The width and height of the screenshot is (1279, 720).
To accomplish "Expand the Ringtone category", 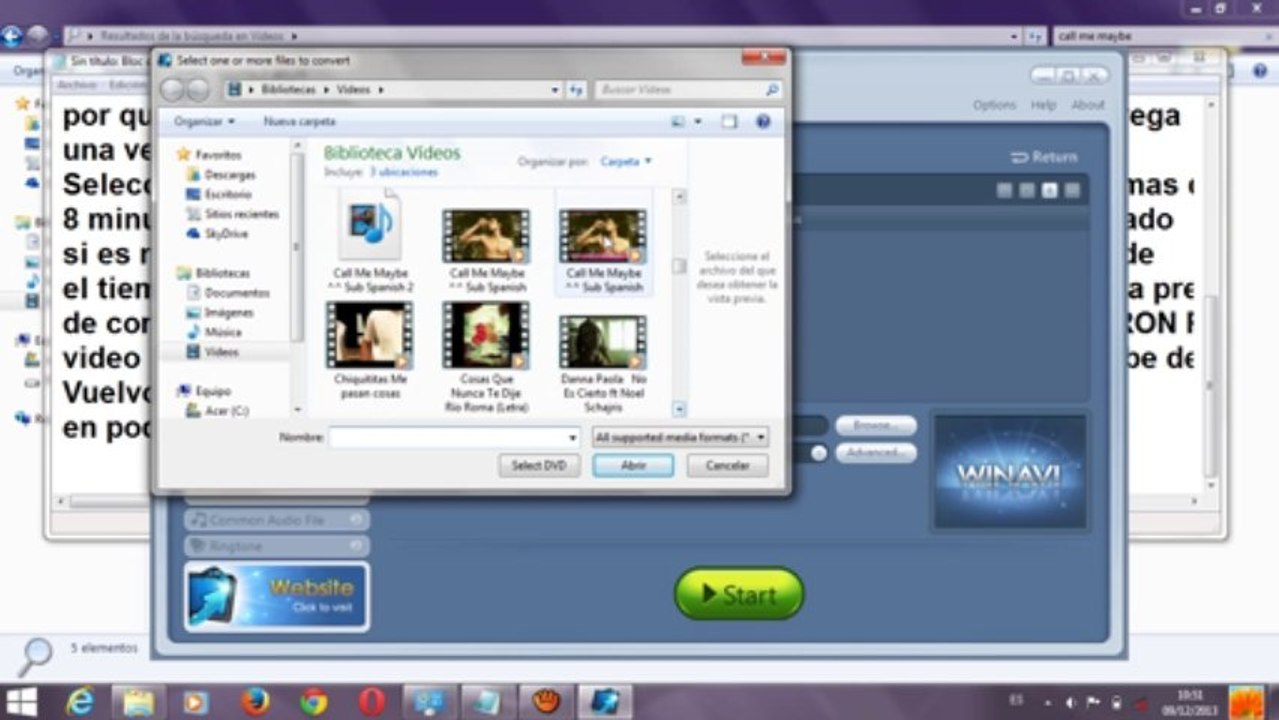I will 277,546.
